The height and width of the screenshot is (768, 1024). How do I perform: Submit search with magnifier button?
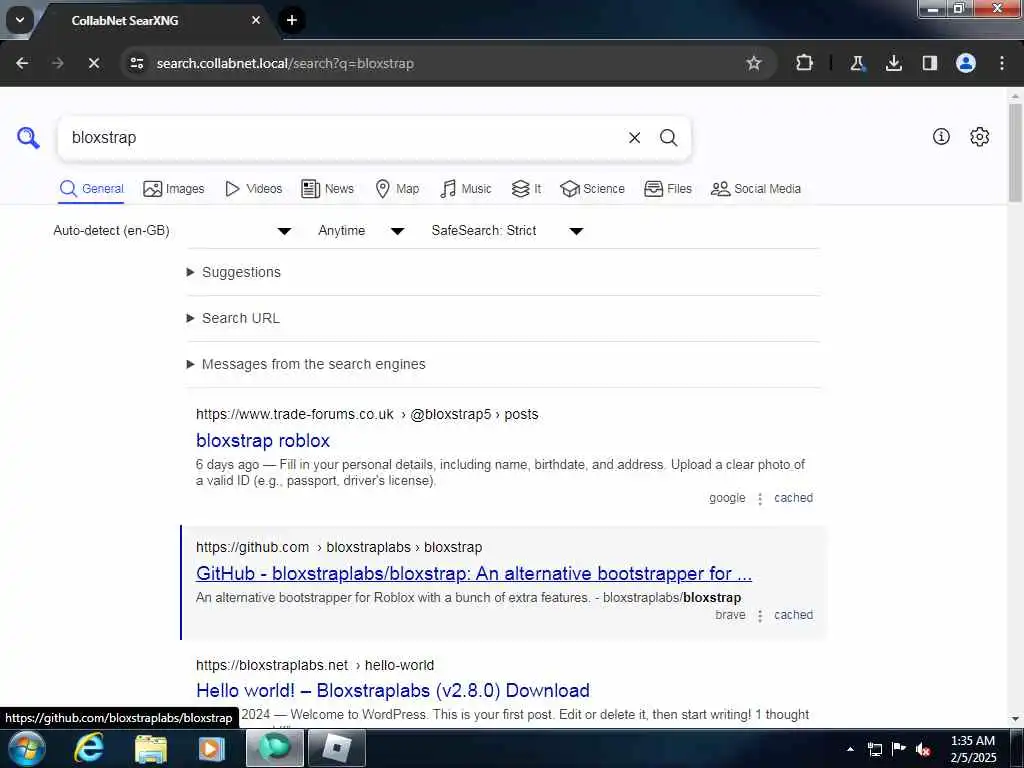(668, 138)
